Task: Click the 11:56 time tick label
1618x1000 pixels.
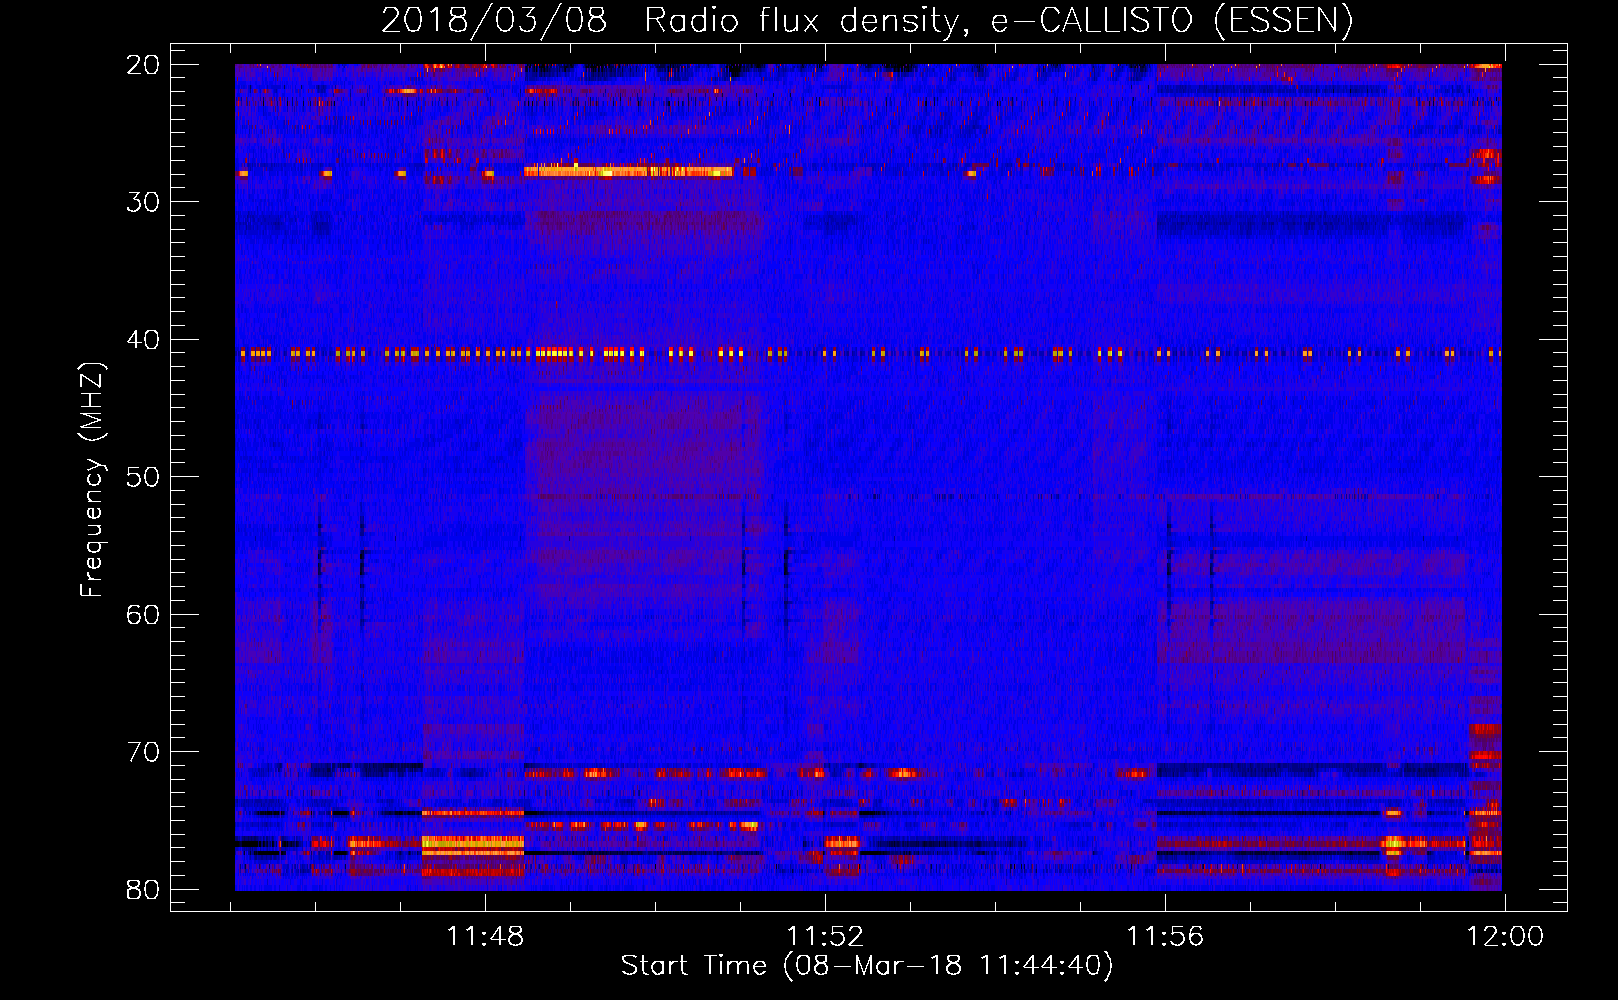Action: tap(1165, 937)
